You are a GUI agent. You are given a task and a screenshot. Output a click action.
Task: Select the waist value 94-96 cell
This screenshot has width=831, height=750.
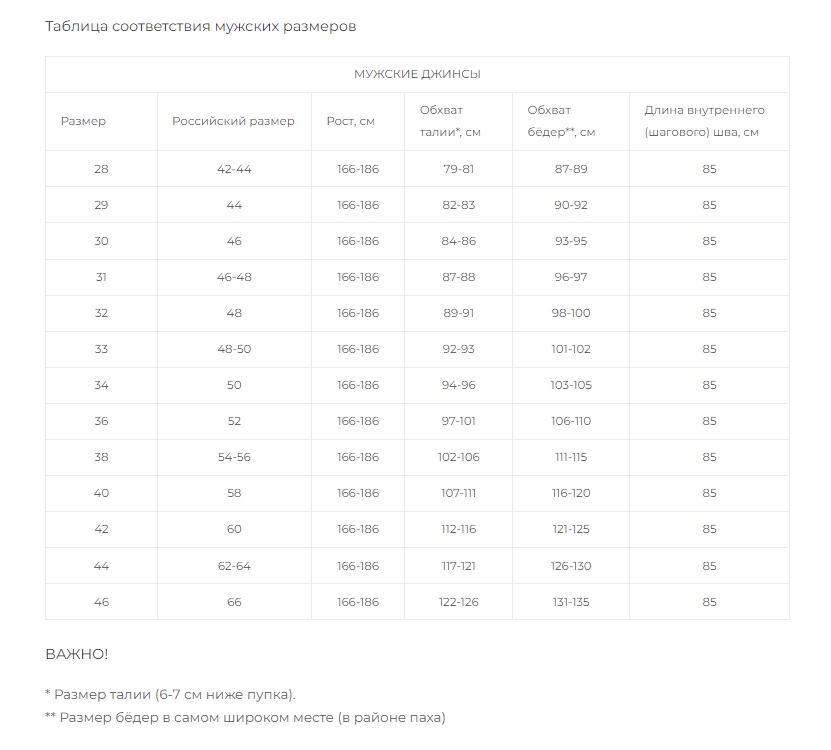point(458,385)
